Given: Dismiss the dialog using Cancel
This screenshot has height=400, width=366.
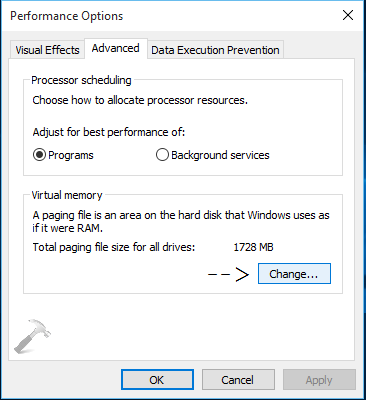Looking at the screenshot, I should (x=238, y=380).
